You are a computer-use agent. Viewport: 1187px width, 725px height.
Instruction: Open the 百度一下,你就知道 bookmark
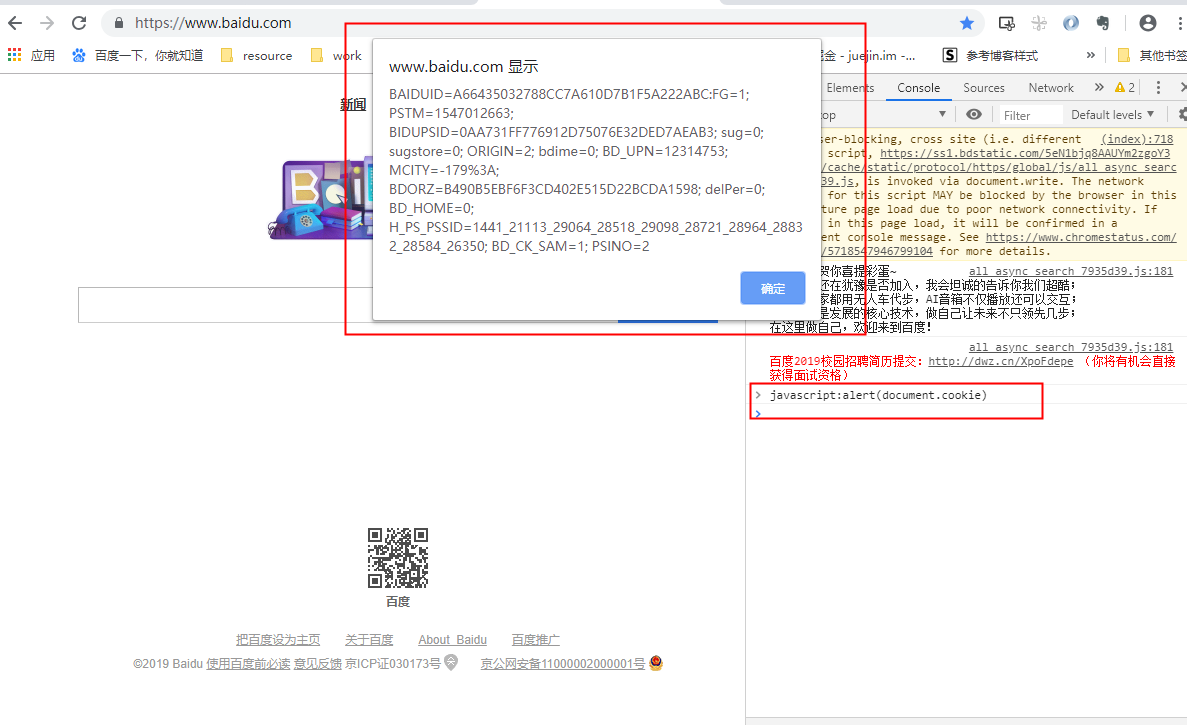pyautogui.click(x=138, y=55)
